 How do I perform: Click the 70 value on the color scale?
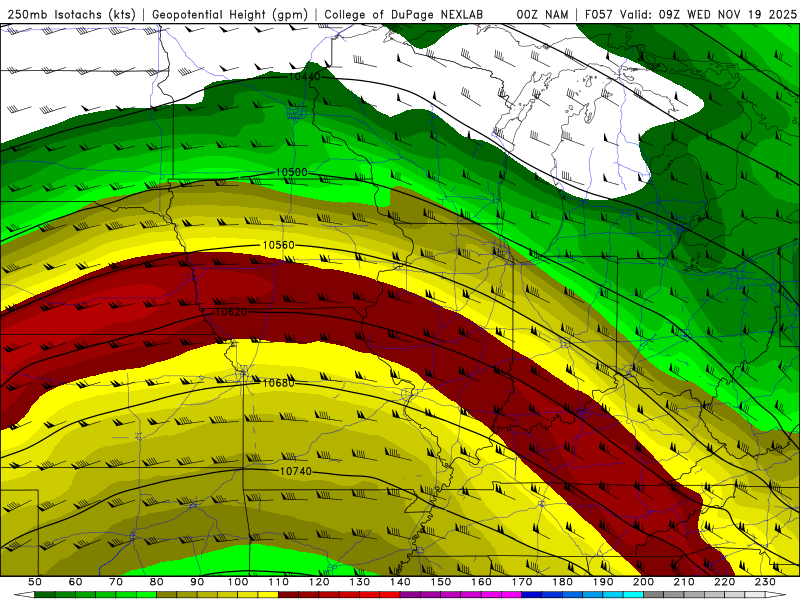116,582
